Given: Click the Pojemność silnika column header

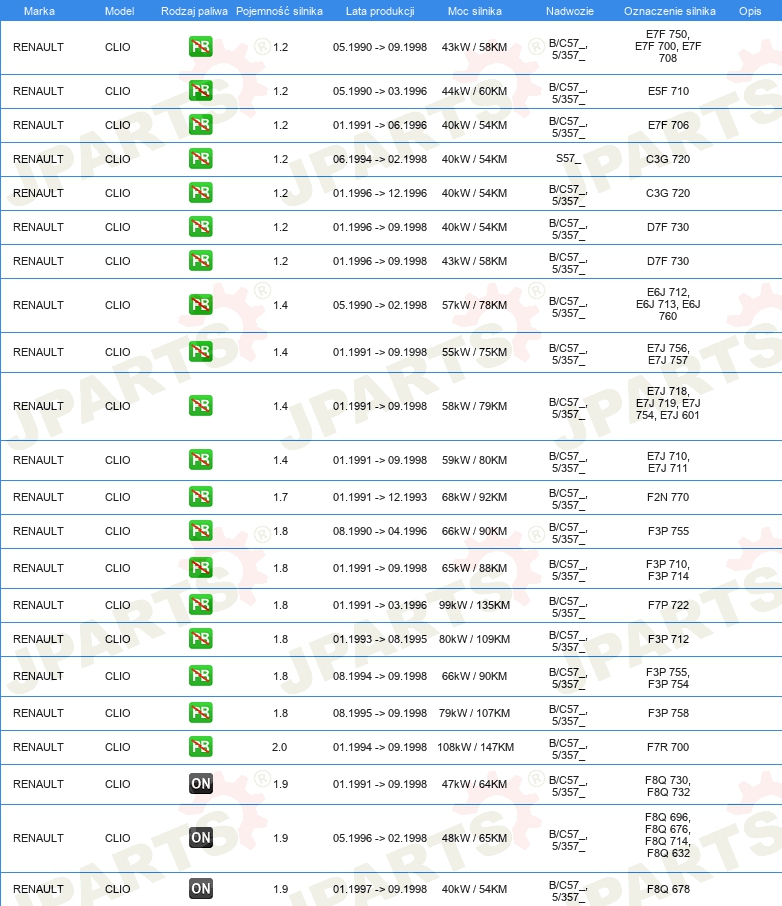Looking at the screenshot, I should 279,11.
